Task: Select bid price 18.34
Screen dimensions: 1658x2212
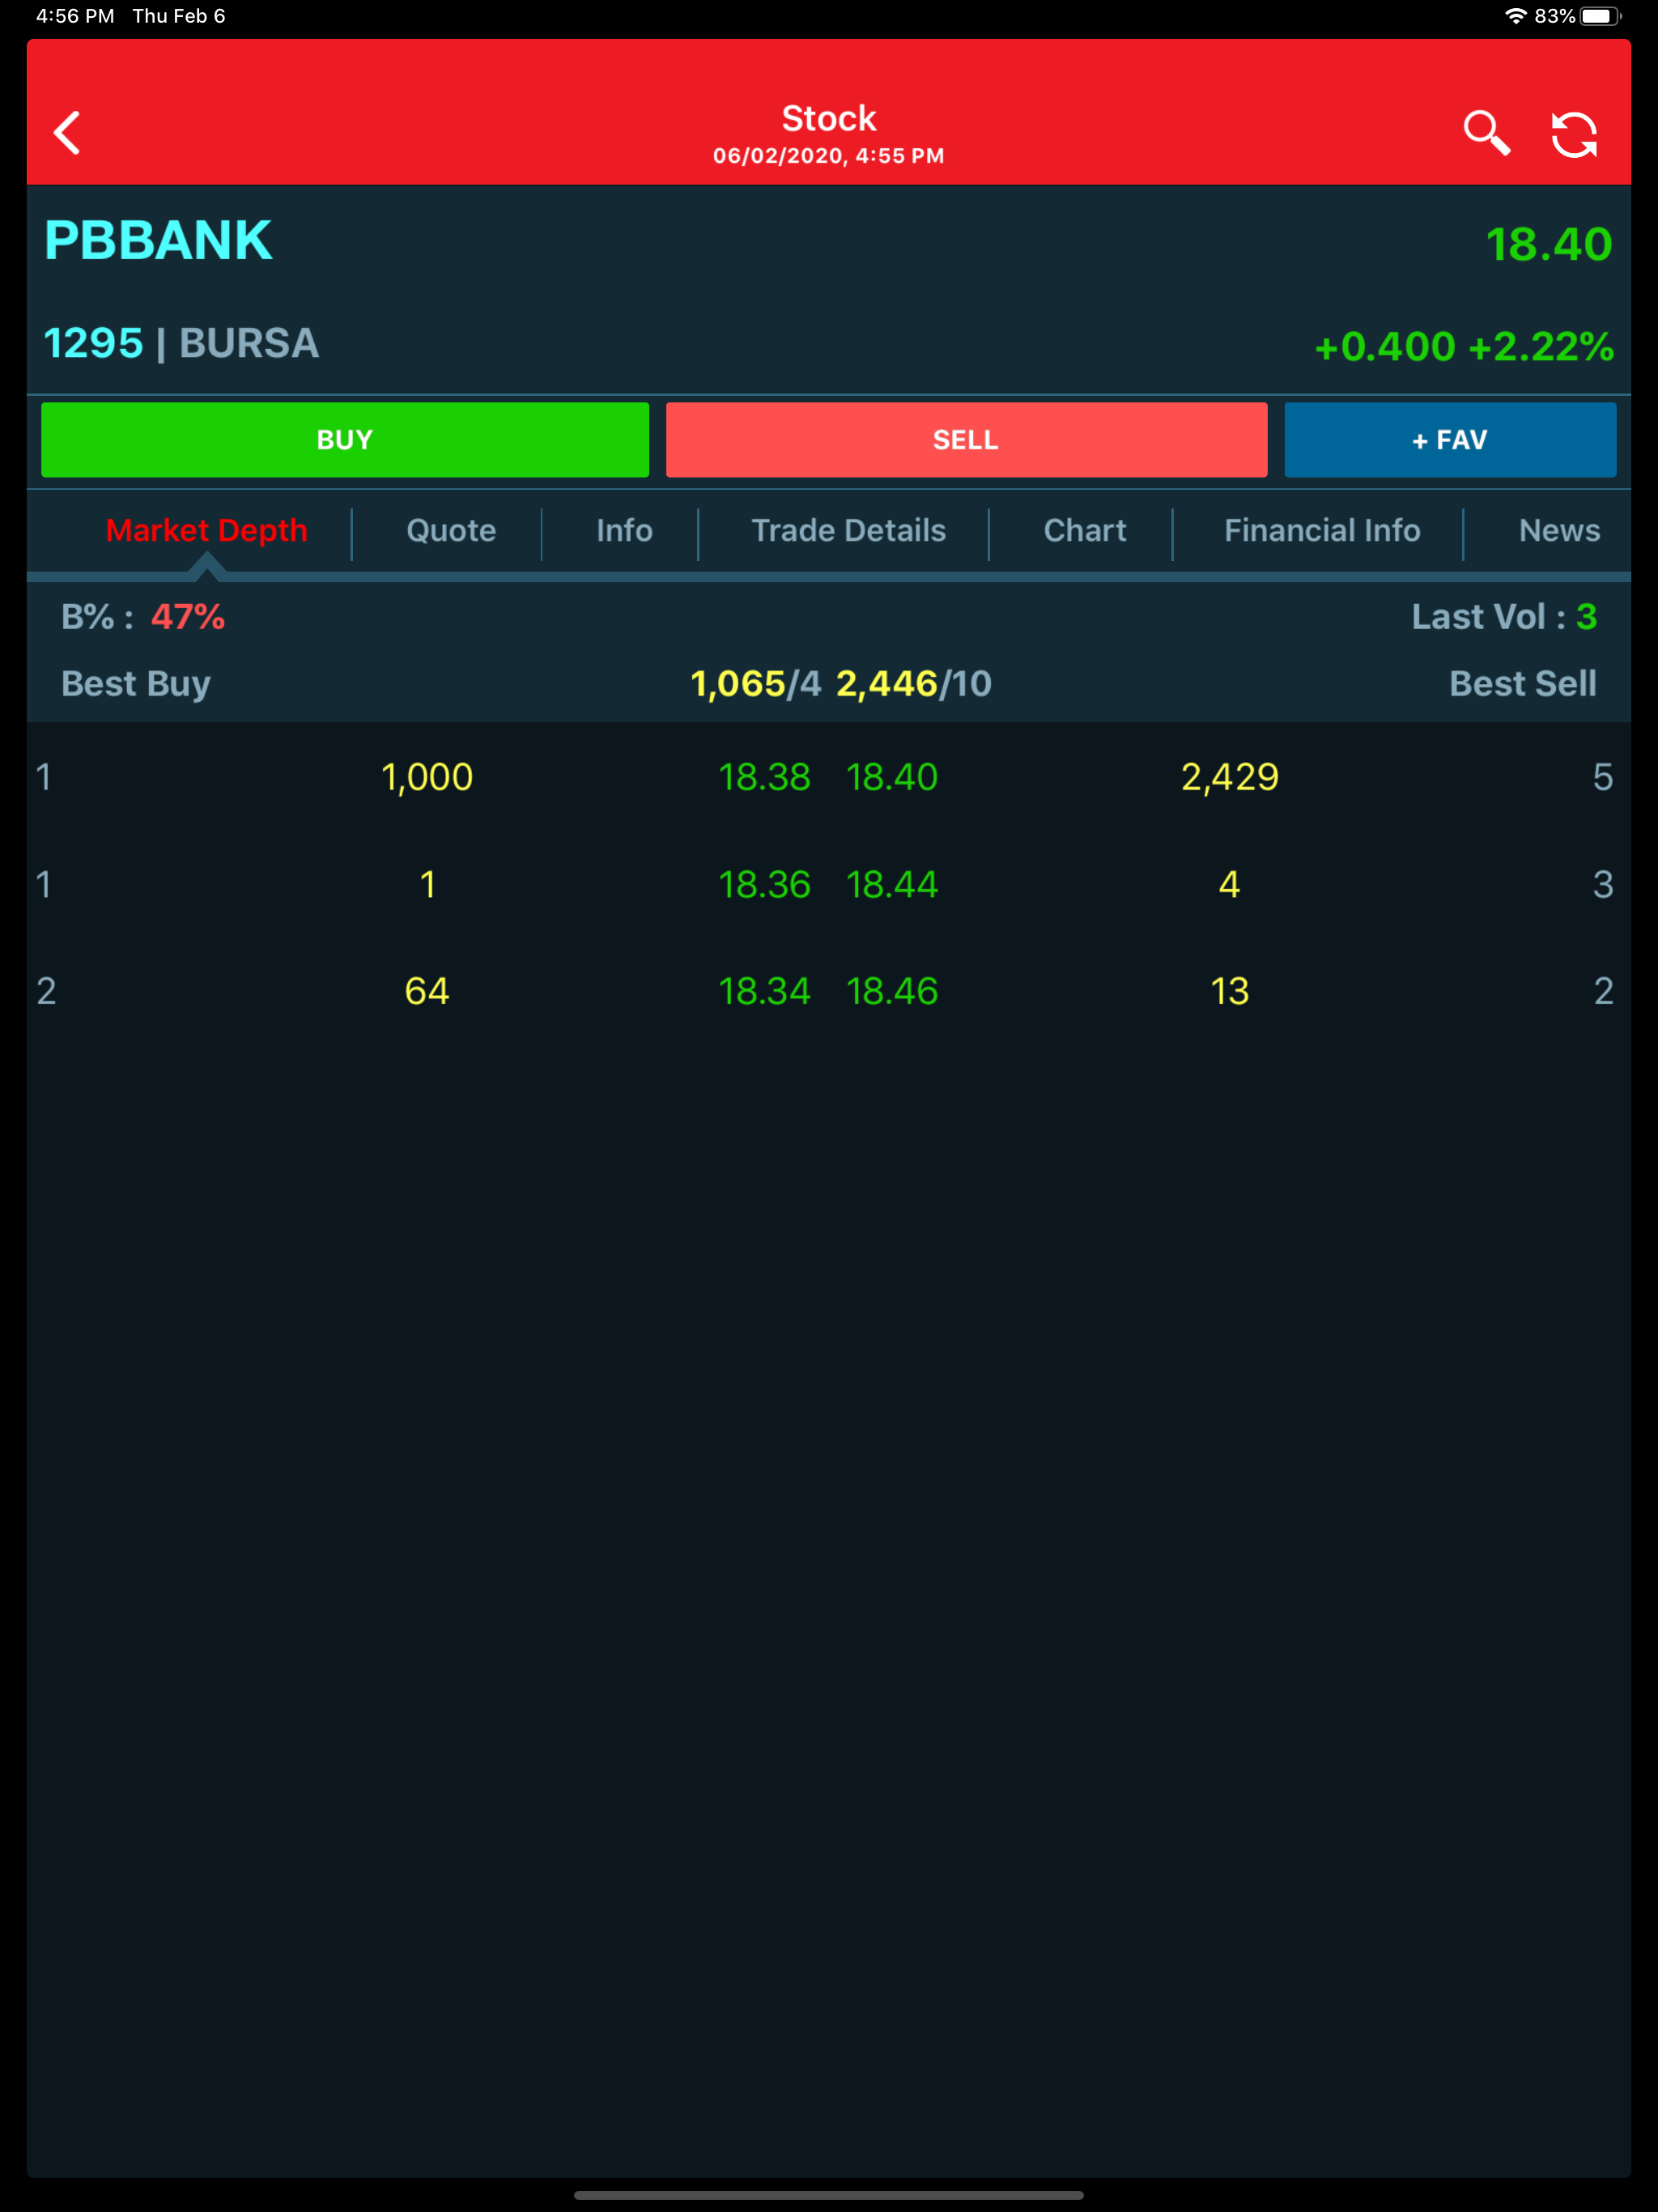Action: (x=765, y=991)
